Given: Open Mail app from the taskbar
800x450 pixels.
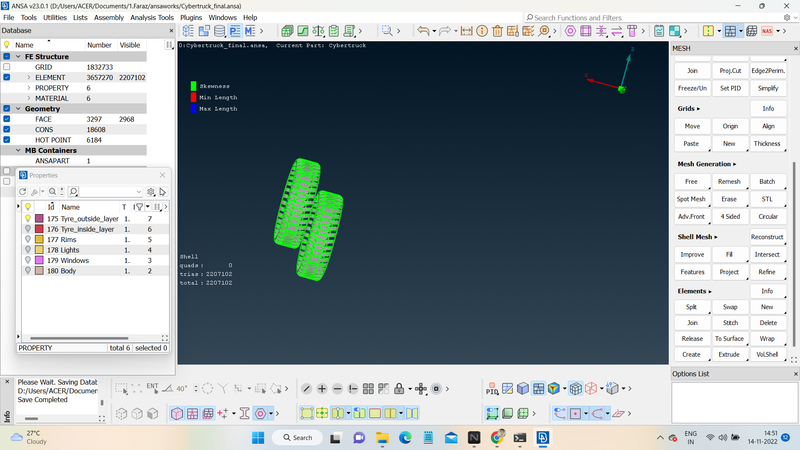Looking at the screenshot, I should click(451, 438).
